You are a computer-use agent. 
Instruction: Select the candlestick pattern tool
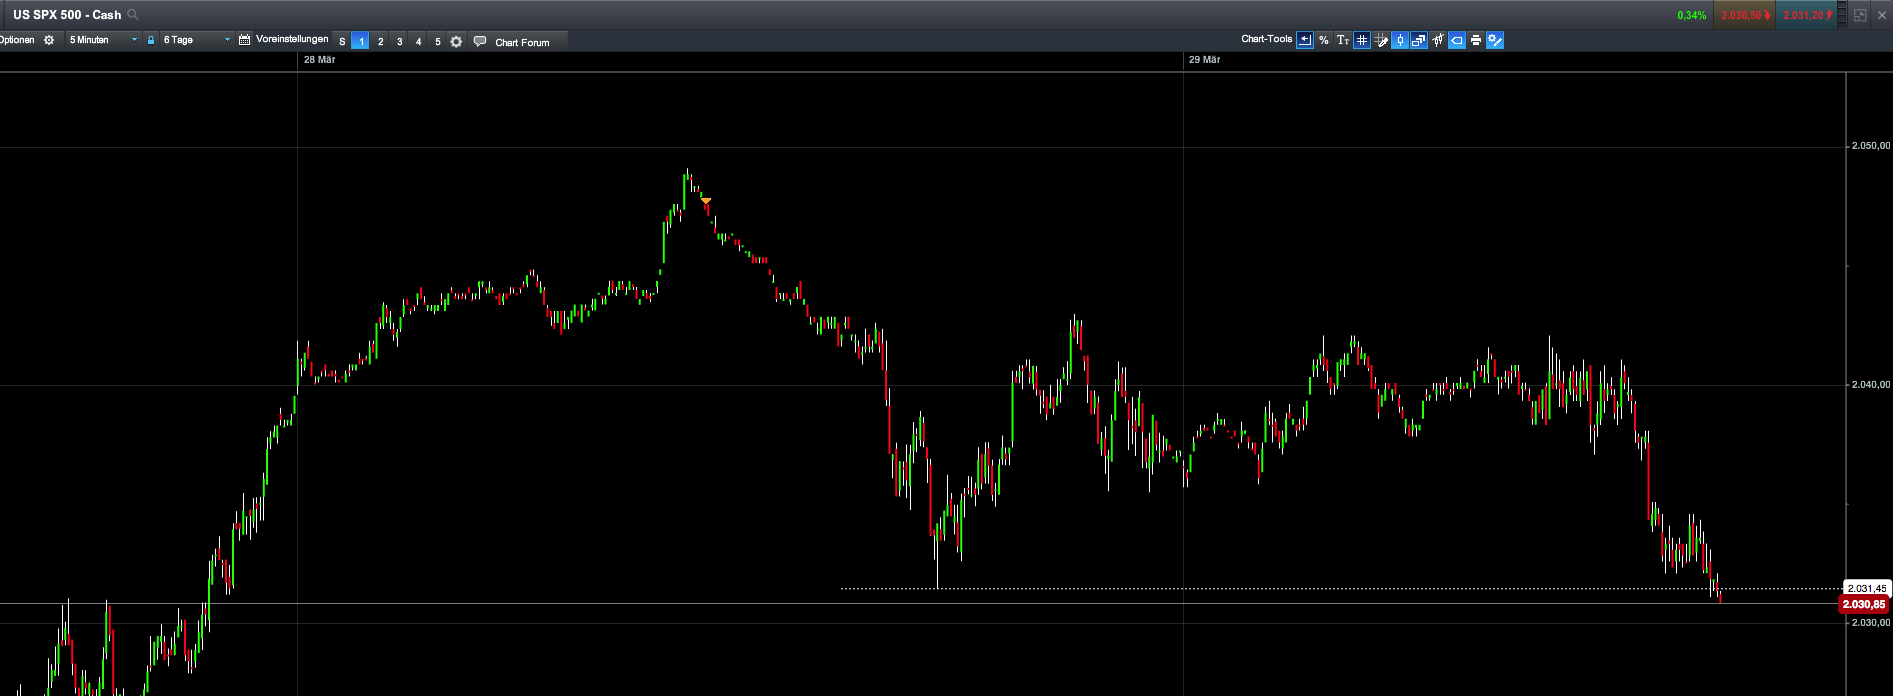1438,40
